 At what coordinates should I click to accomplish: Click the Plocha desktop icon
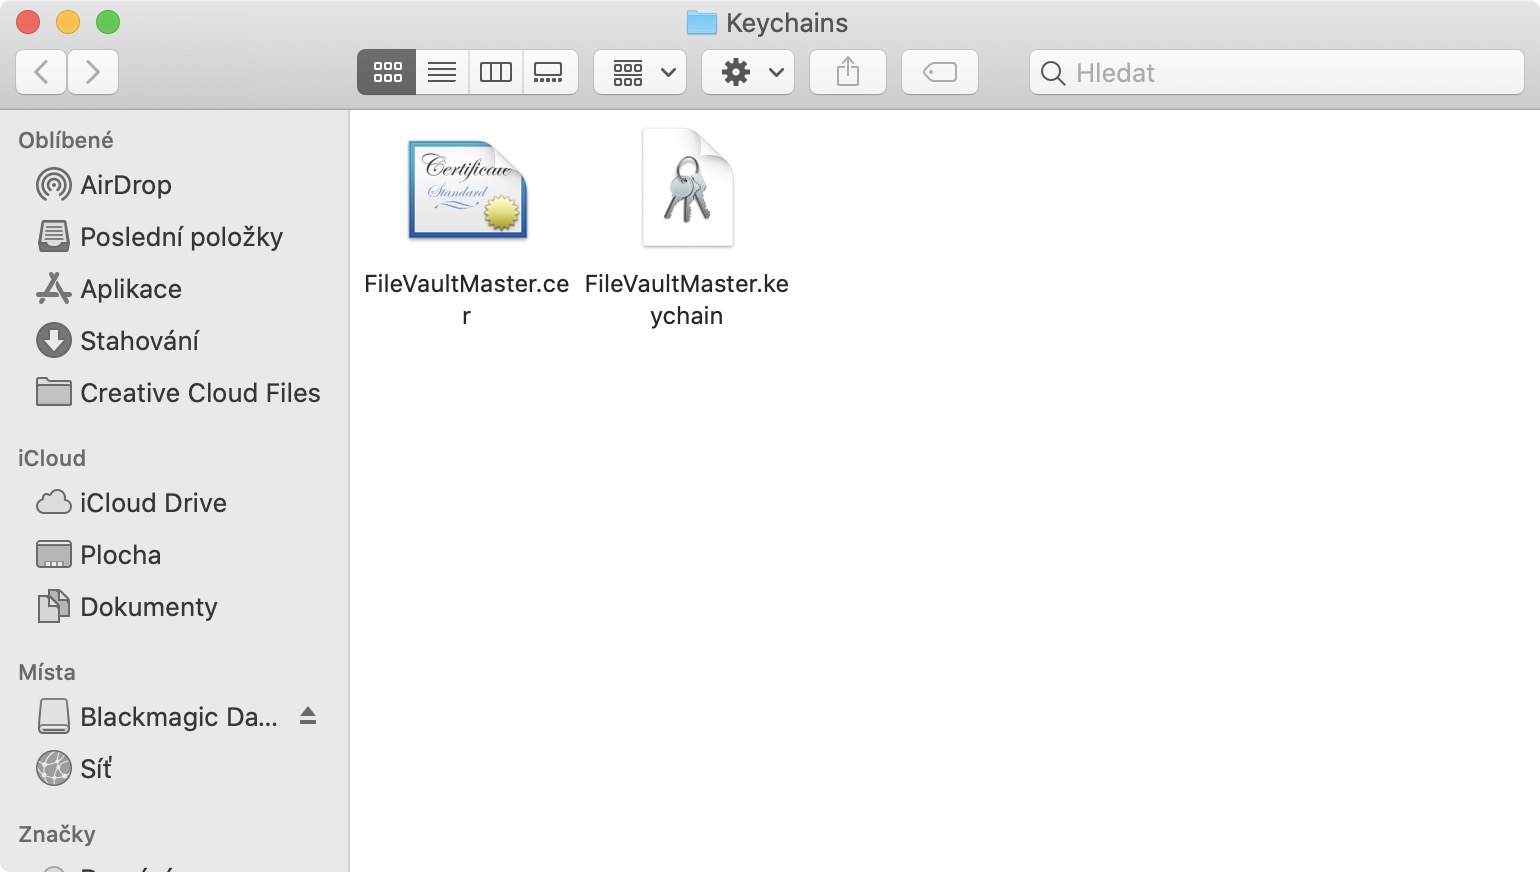(54, 554)
